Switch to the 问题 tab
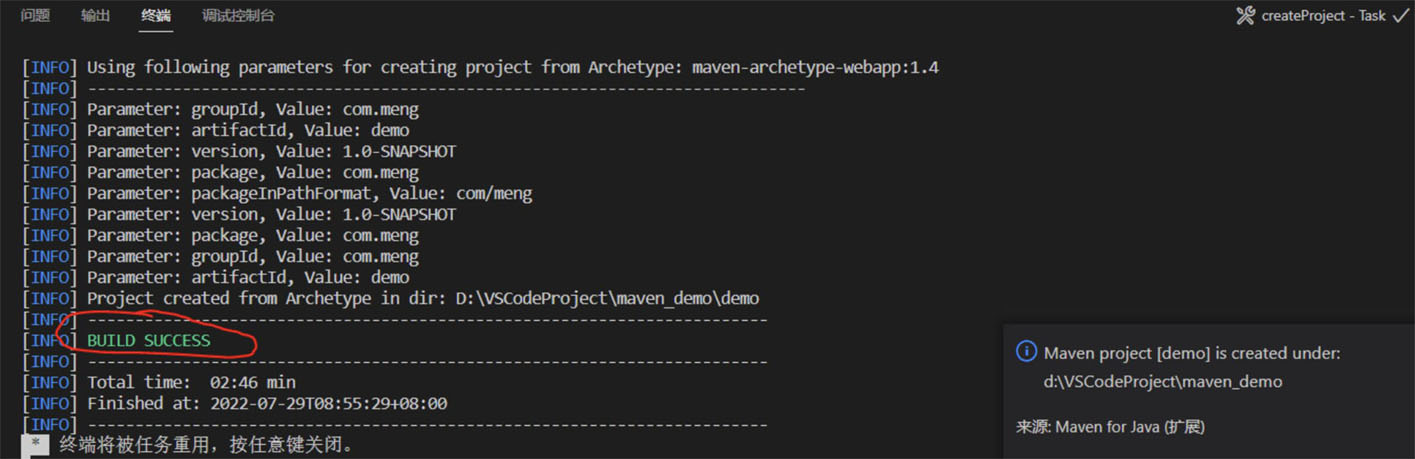The width and height of the screenshot is (1415, 459). (x=35, y=15)
